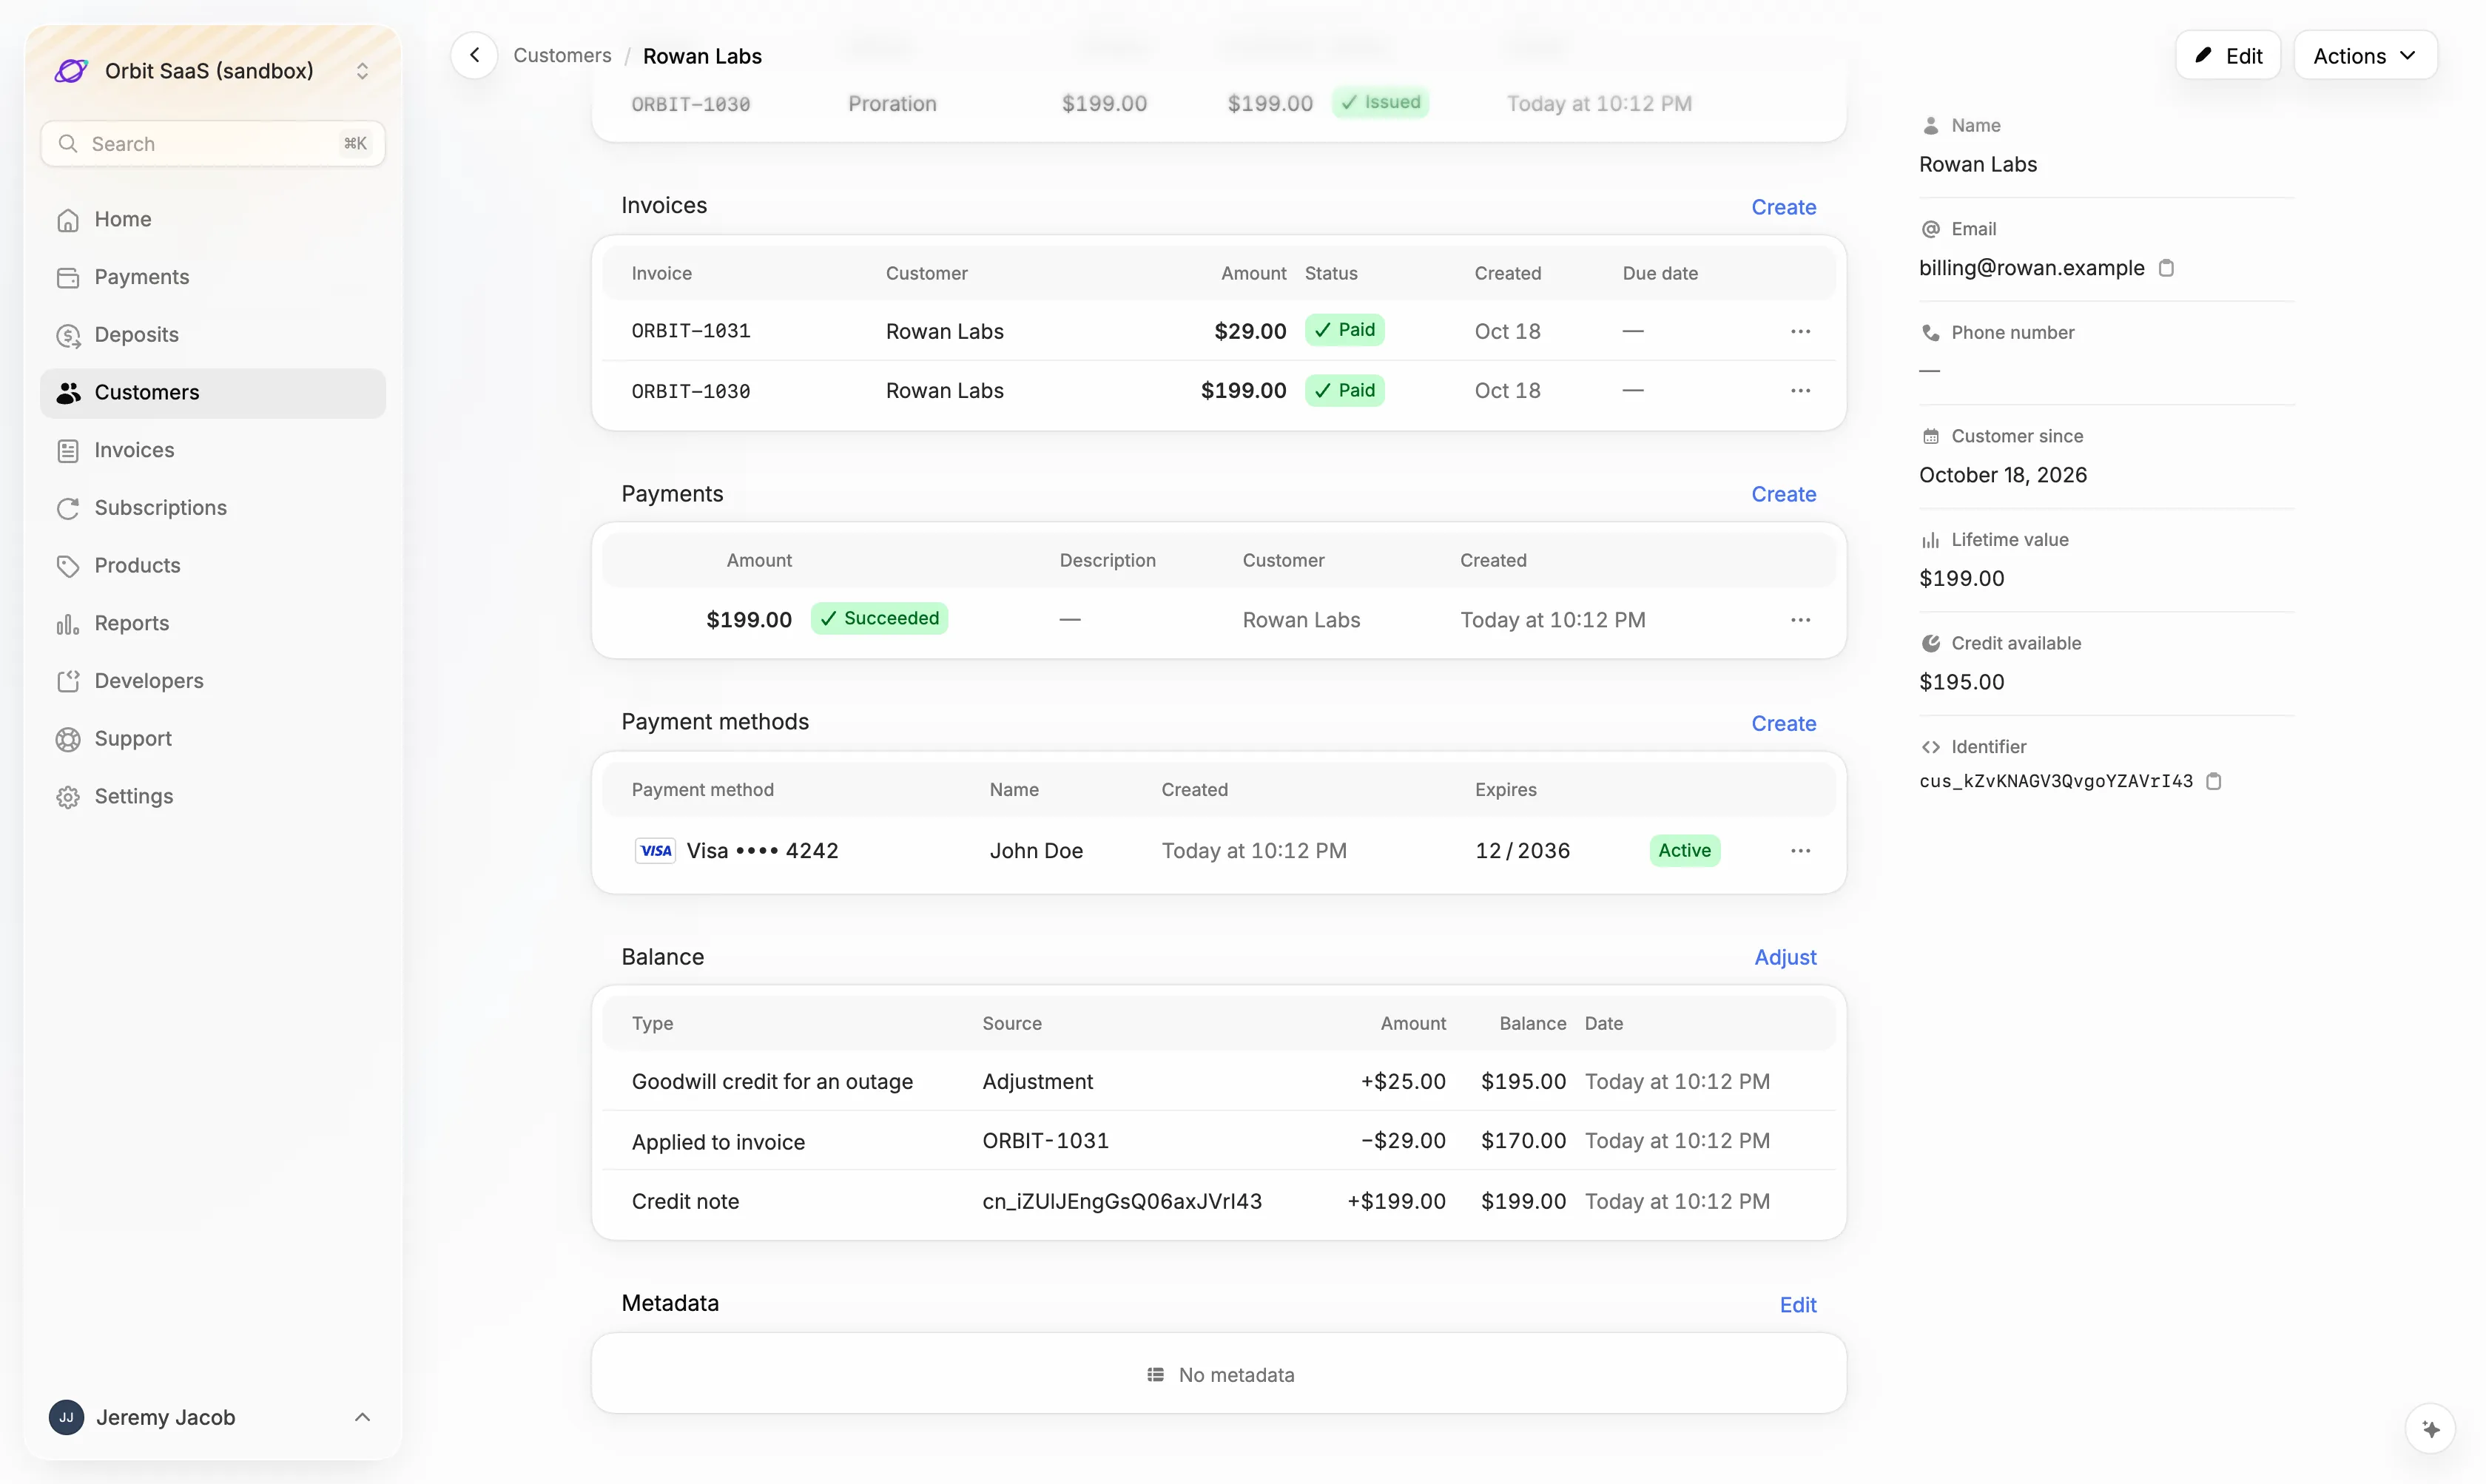Click the Active badge on the Visa card
The width and height of the screenshot is (2486, 1484).
tap(1685, 851)
